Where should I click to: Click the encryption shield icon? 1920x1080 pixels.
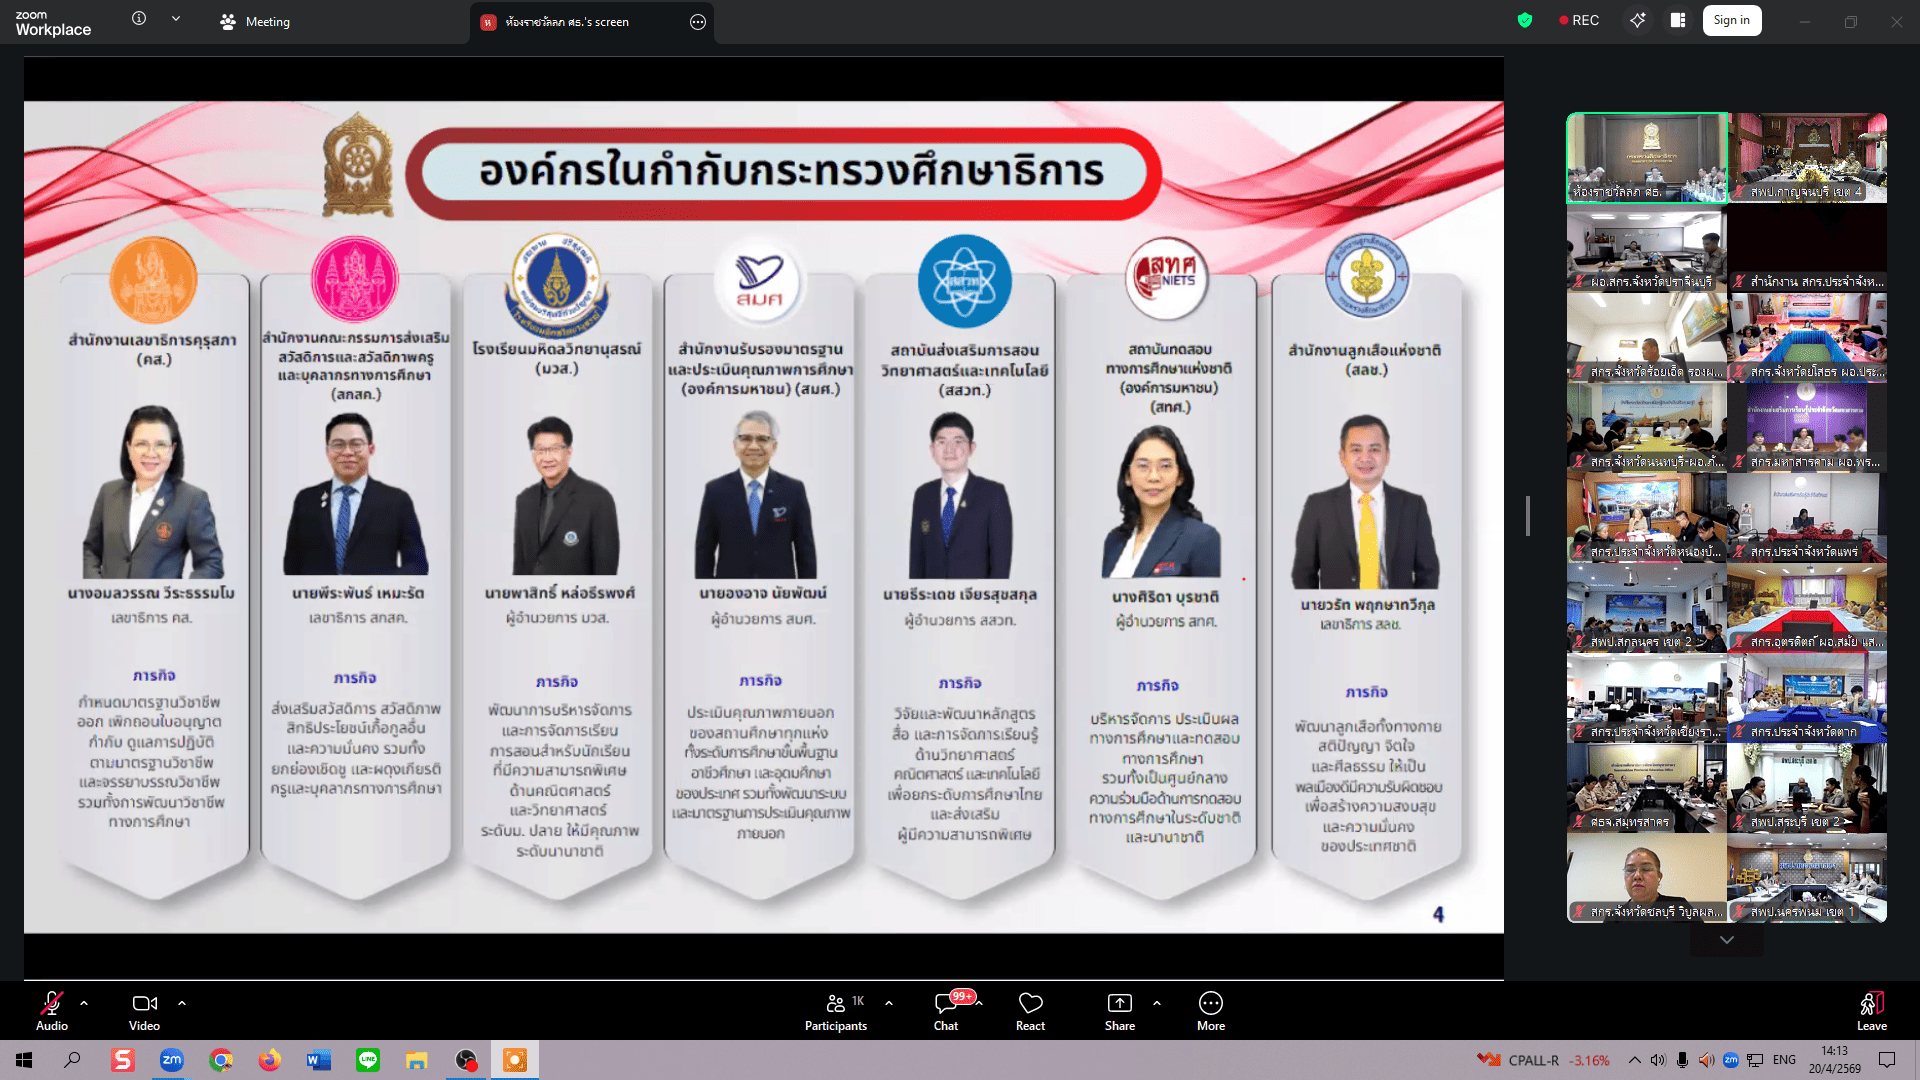(x=1524, y=20)
